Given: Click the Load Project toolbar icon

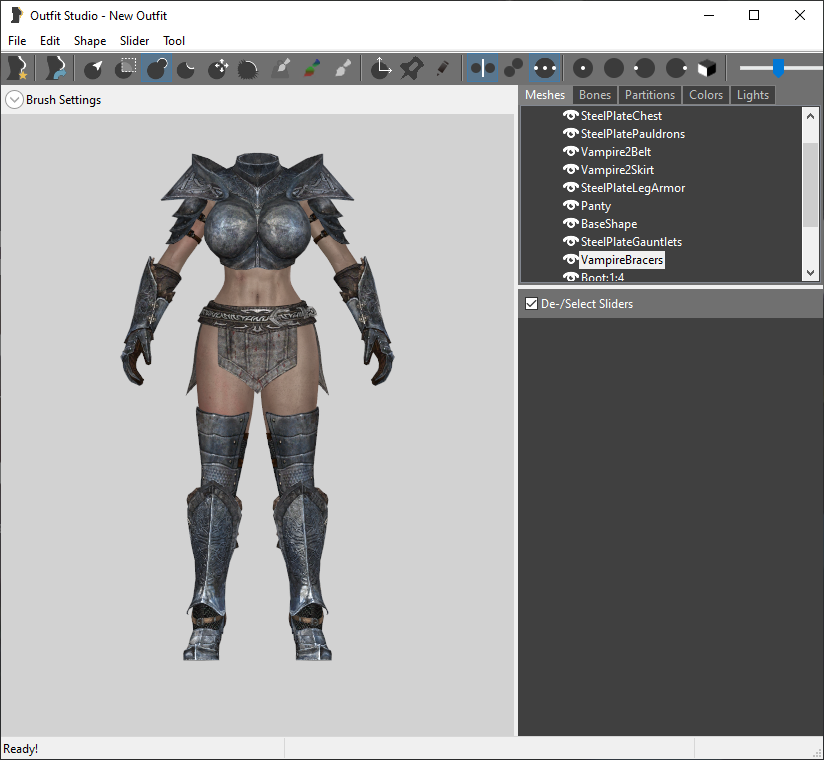Looking at the screenshot, I should pos(55,68).
